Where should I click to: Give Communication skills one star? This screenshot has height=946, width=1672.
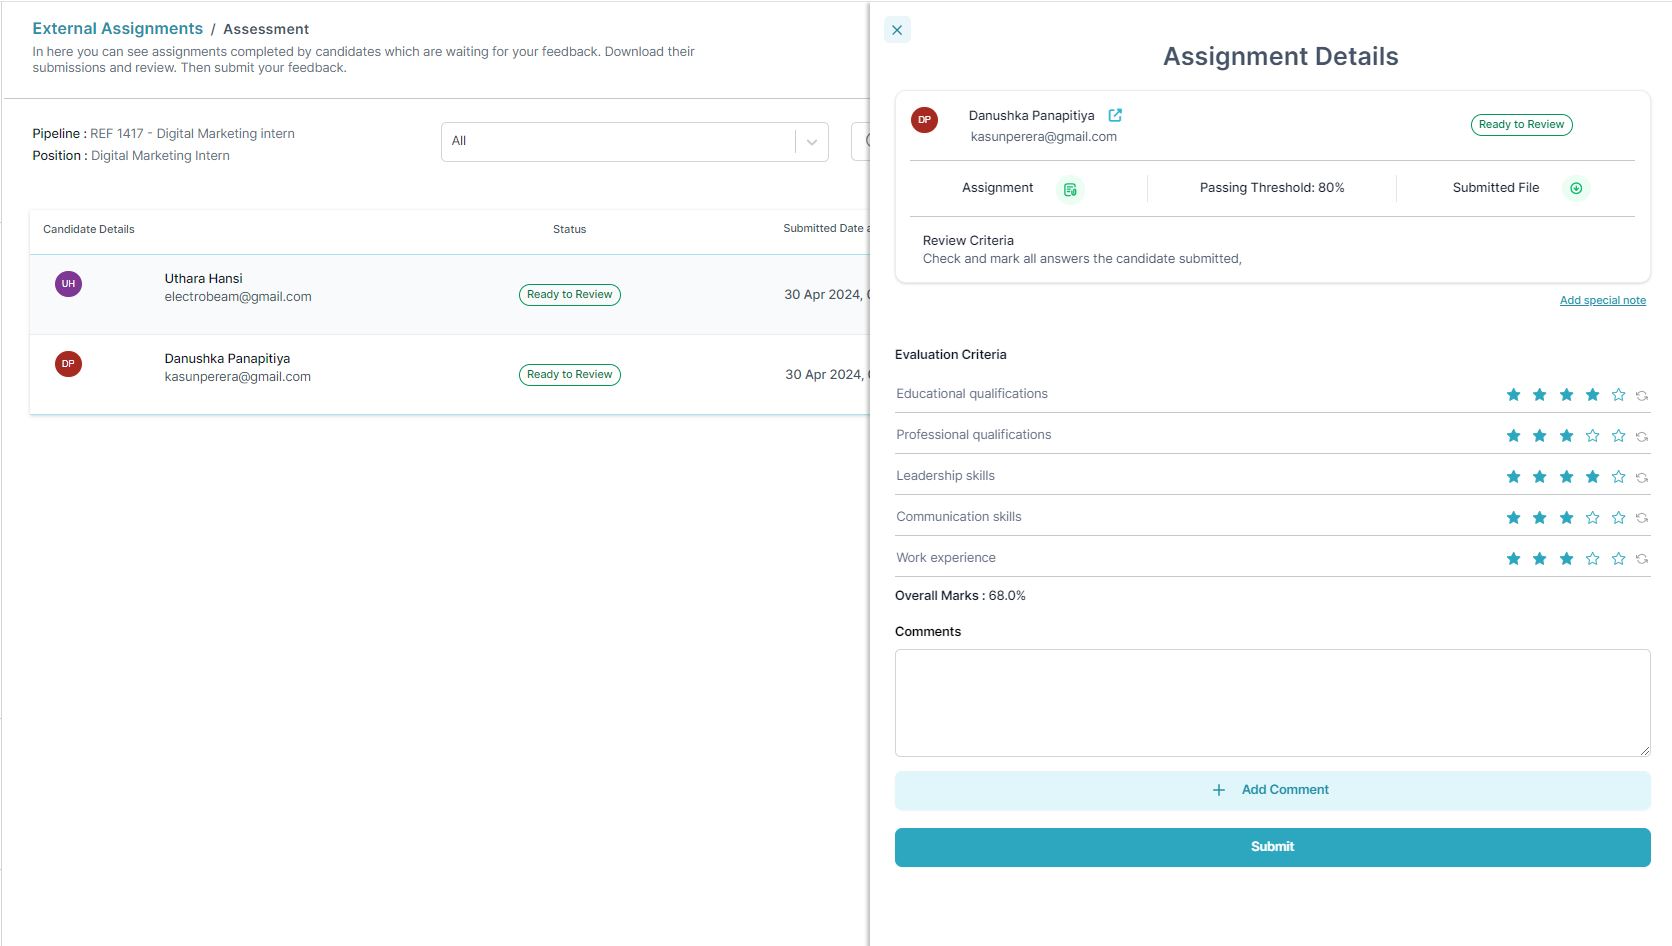click(x=1514, y=518)
